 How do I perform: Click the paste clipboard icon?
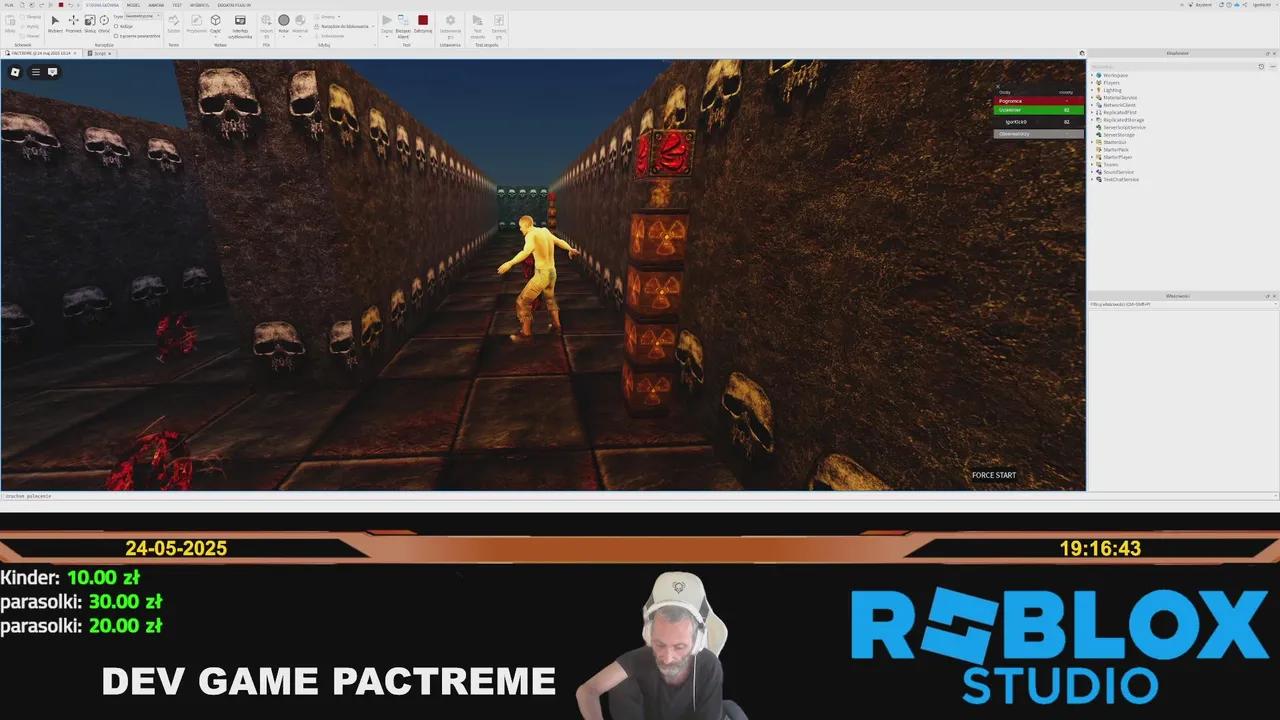pyautogui.click(x=9, y=20)
